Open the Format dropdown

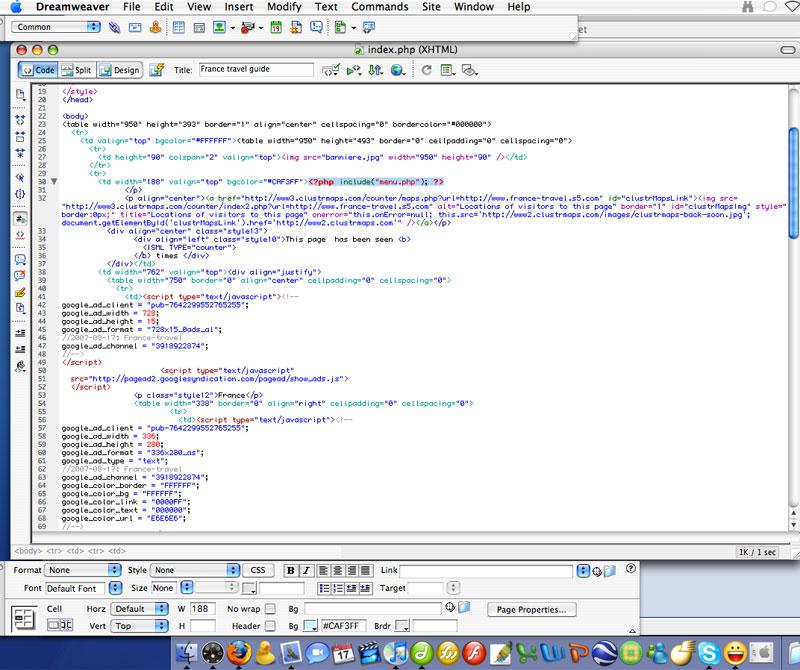point(83,570)
